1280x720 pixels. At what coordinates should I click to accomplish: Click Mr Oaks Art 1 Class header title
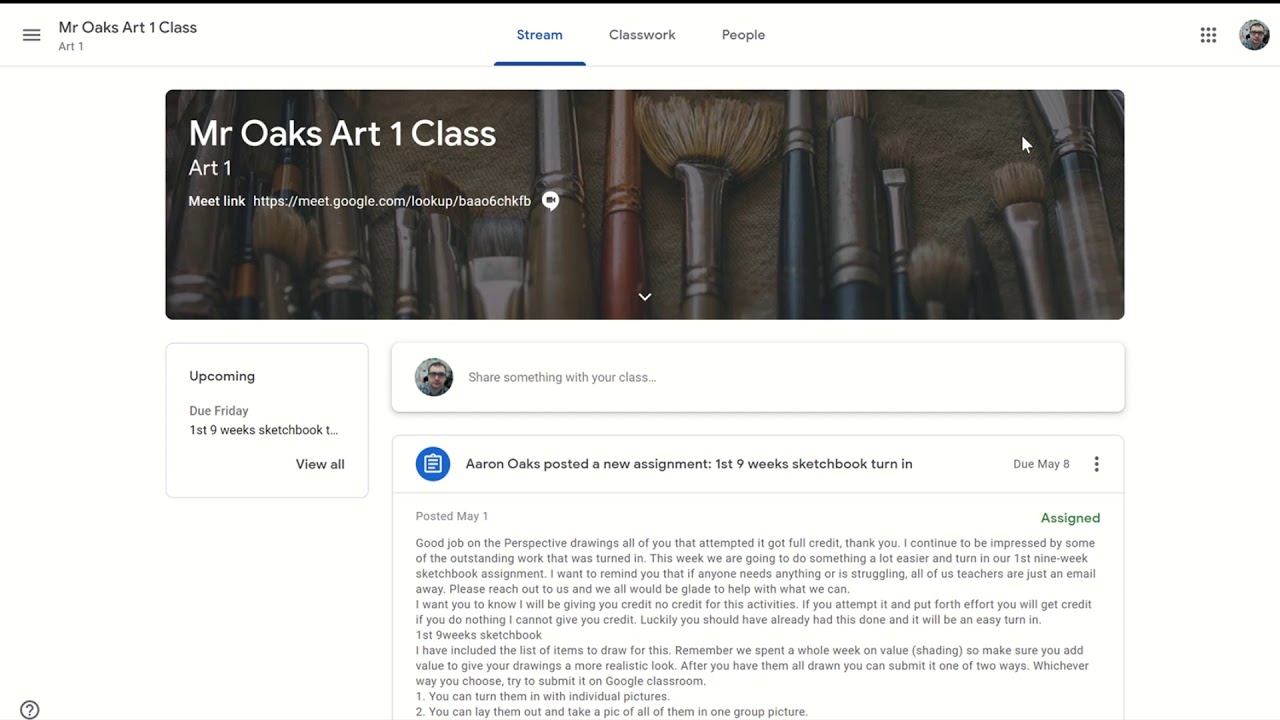pos(128,27)
